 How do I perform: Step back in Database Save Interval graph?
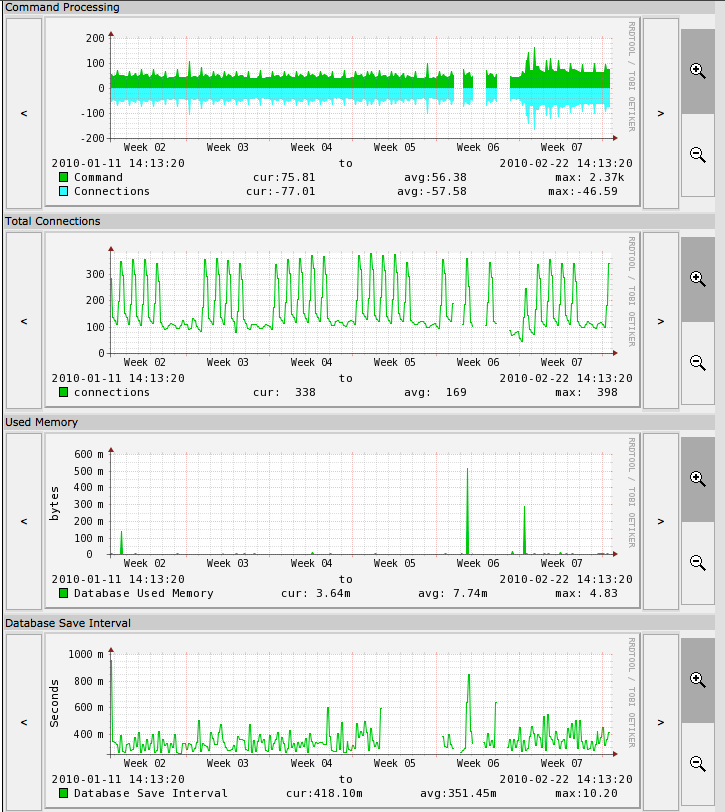pos(24,722)
